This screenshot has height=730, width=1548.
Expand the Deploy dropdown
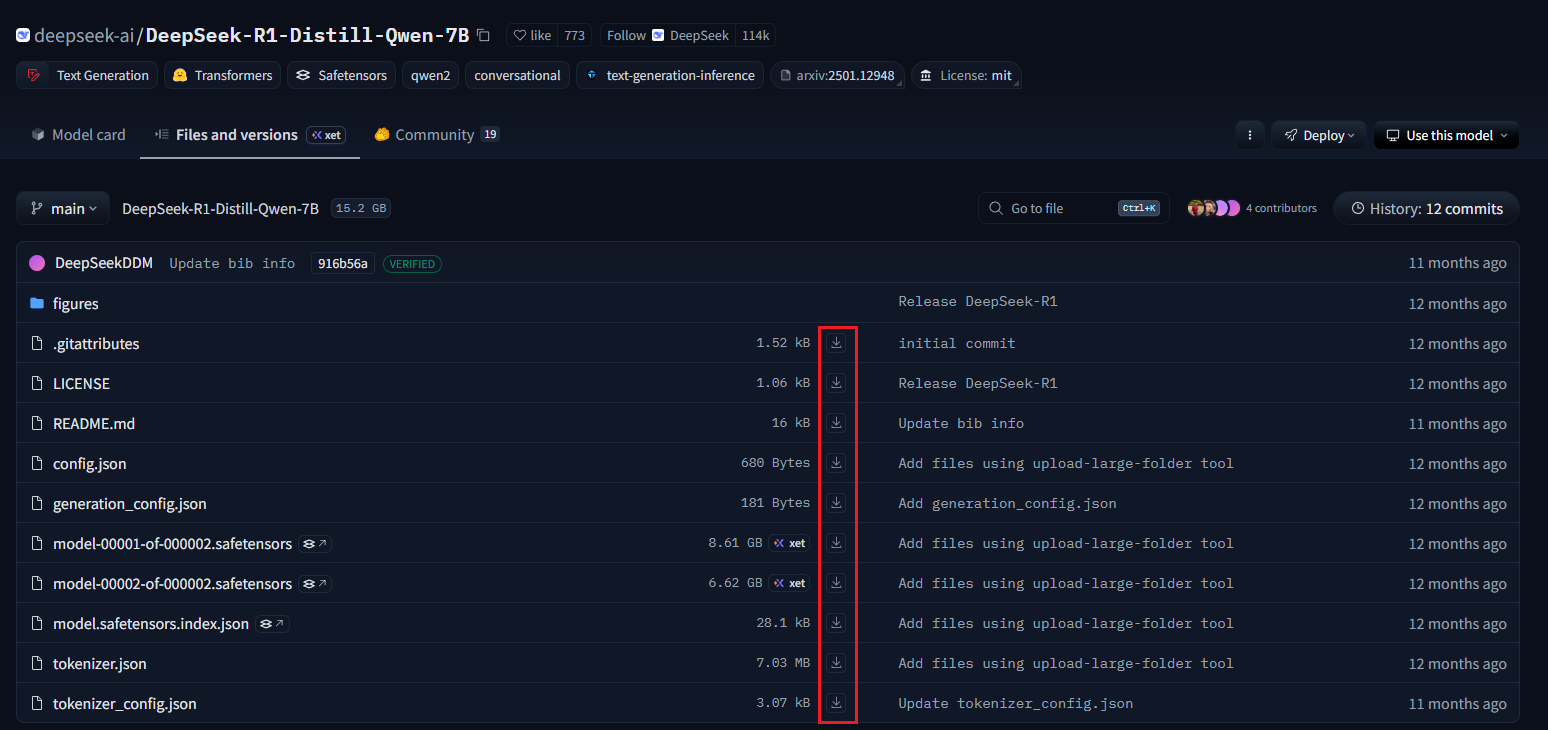1319,135
